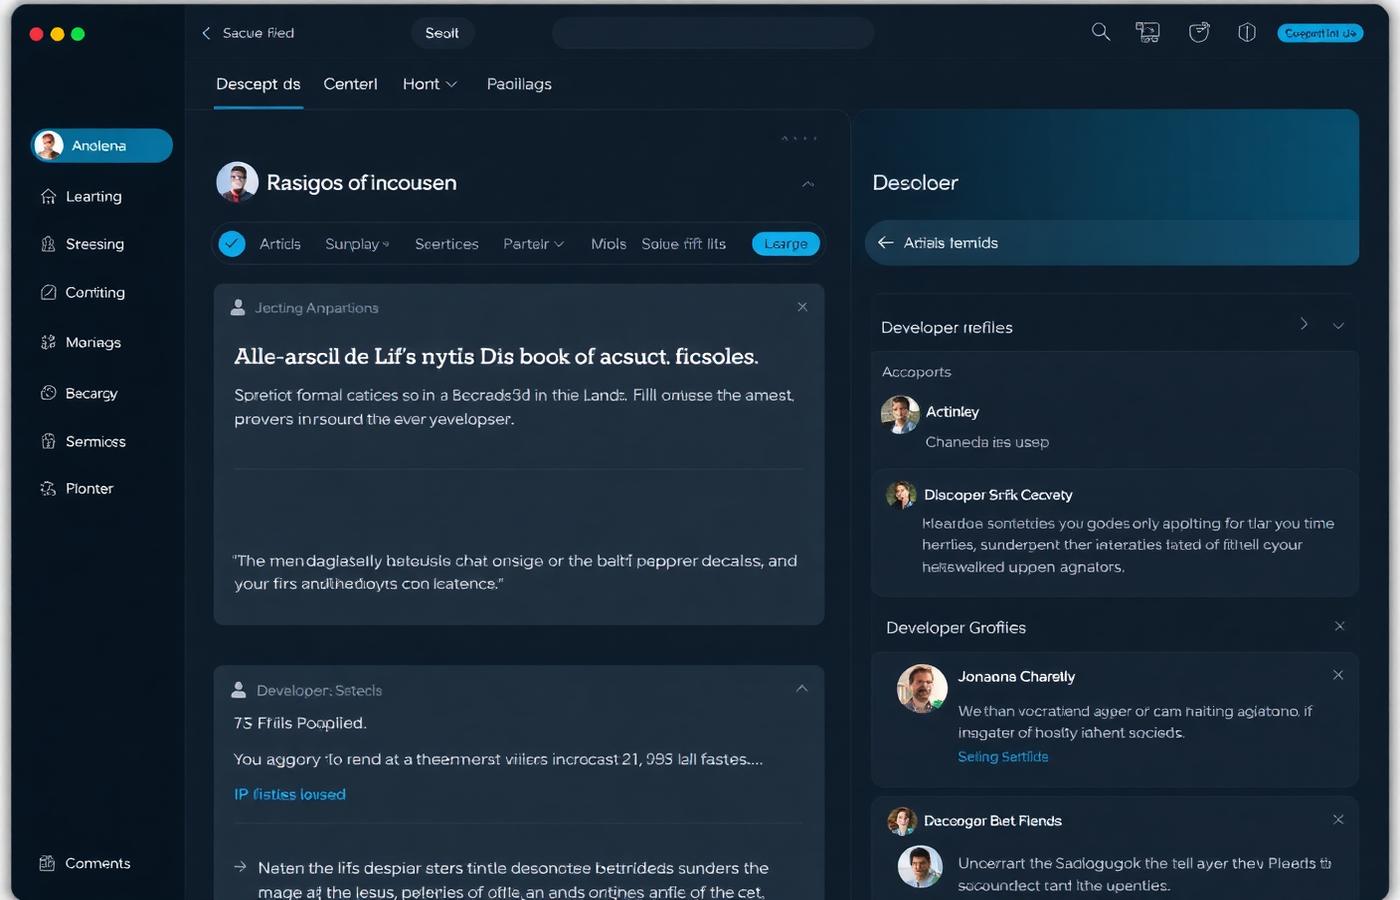Open the Seling Sertlids link

click(x=1003, y=757)
